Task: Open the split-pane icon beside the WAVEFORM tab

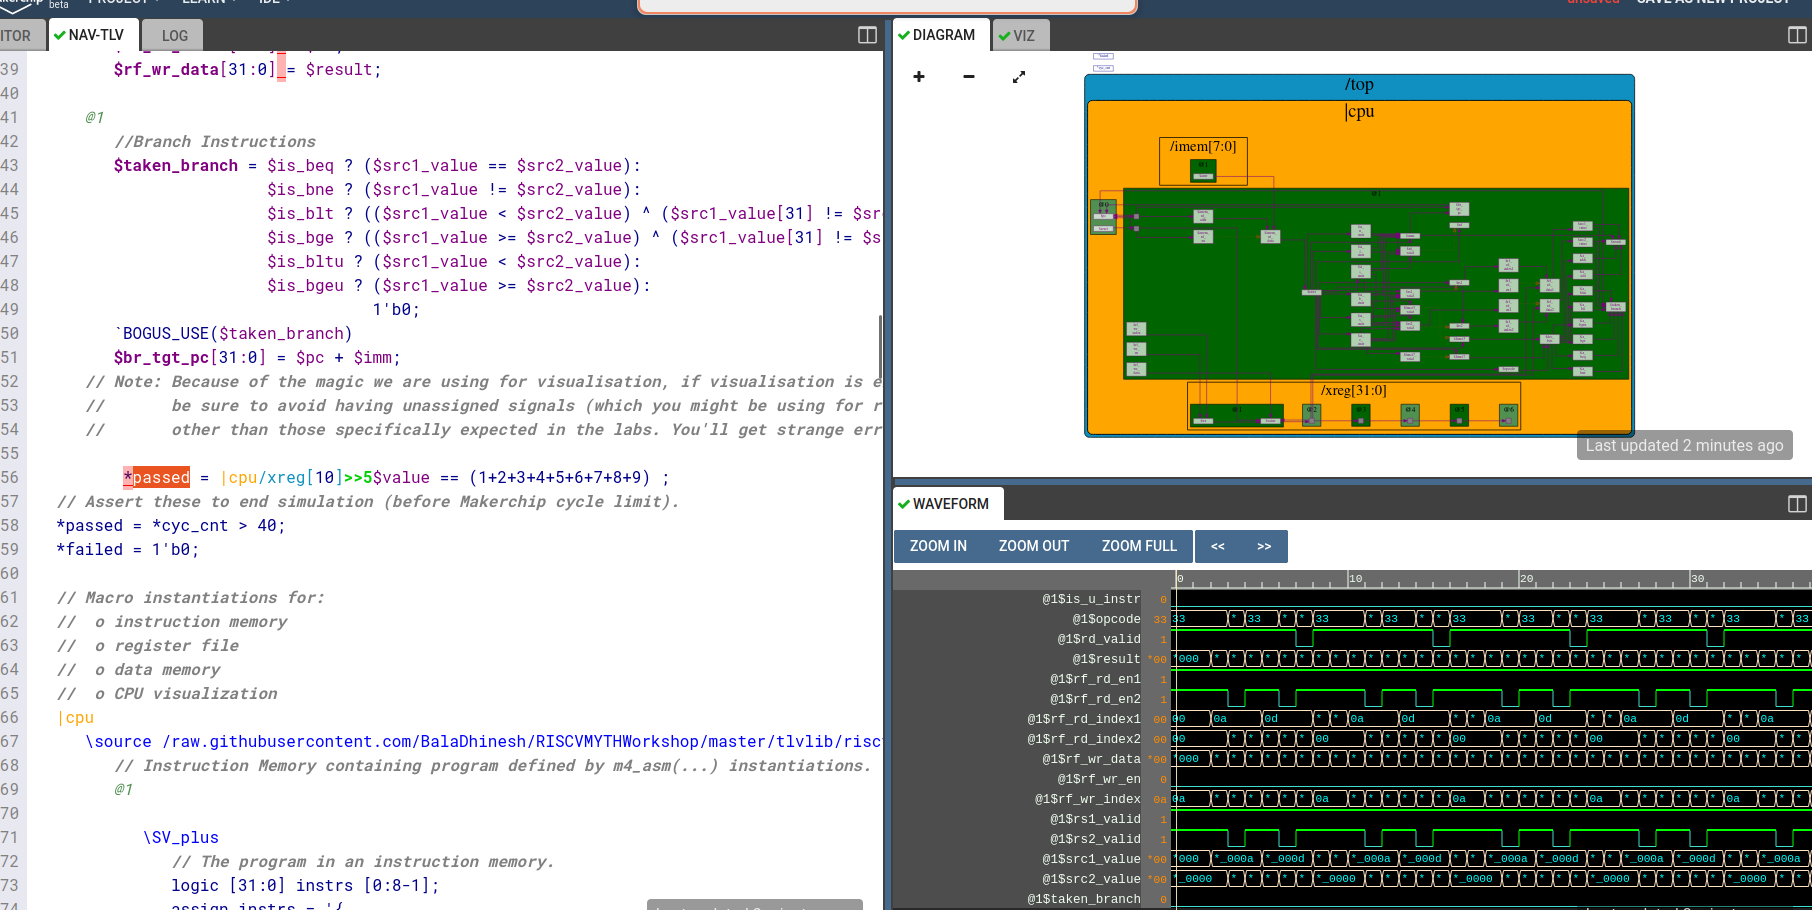Action: click(1797, 504)
